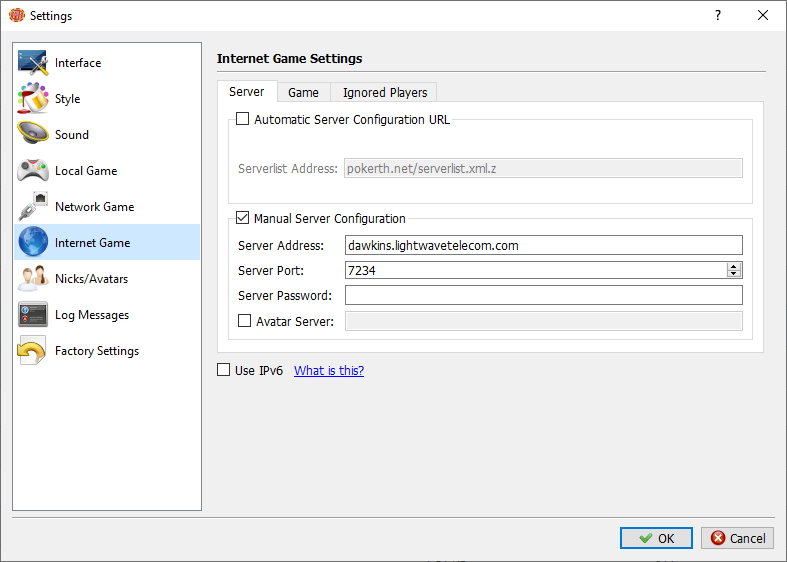Click the Avatar Server text field
Image resolution: width=787 pixels, height=562 pixels.
tap(544, 321)
